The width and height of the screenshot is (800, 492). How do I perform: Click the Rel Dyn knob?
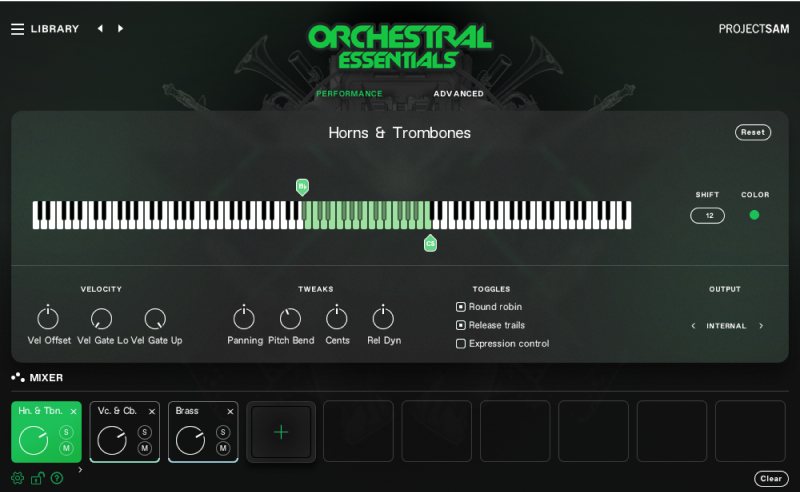[383, 318]
